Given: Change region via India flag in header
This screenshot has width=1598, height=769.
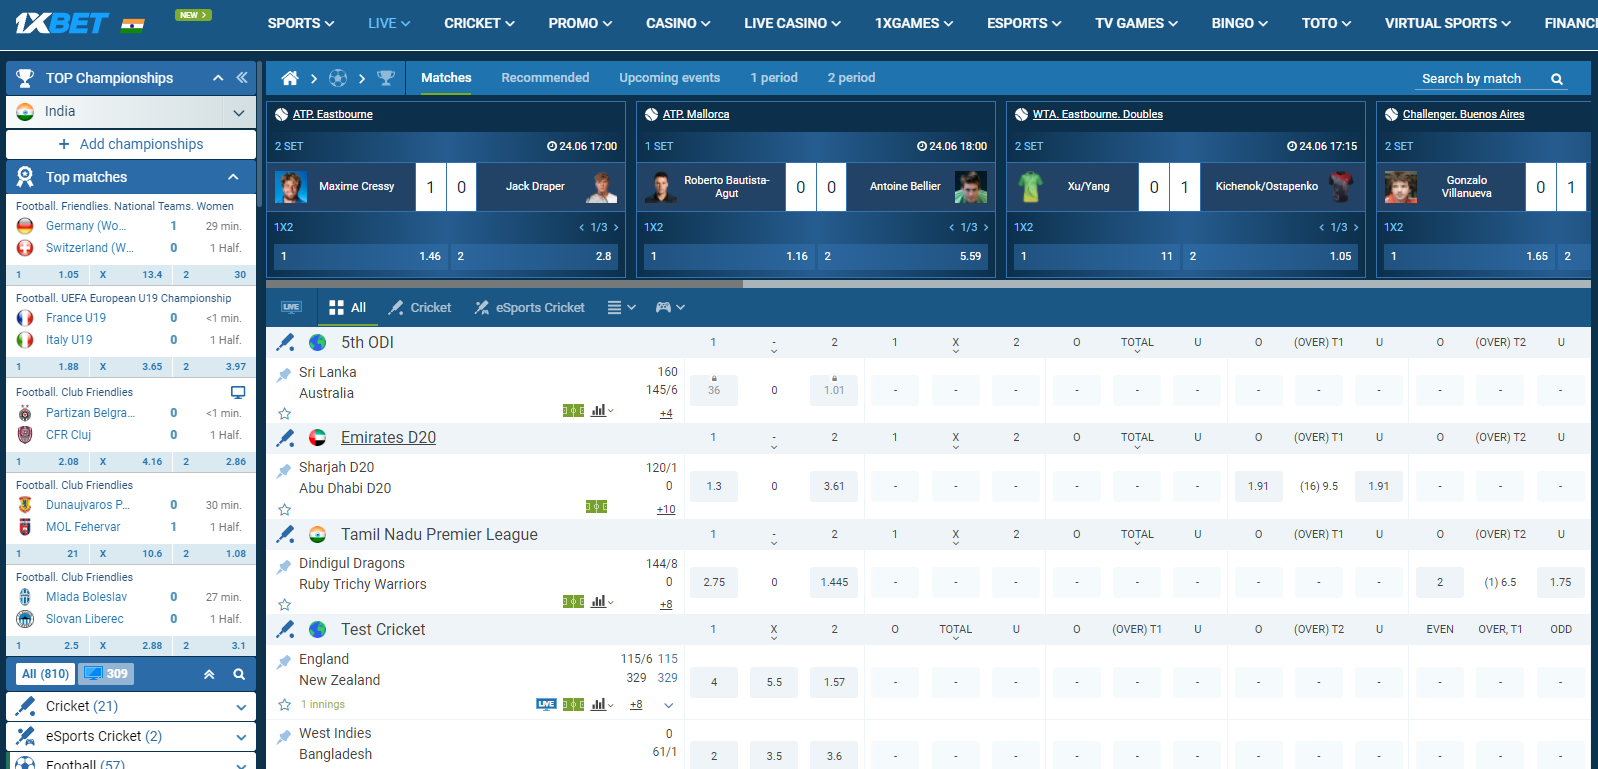Looking at the screenshot, I should pyautogui.click(x=132, y=24).
